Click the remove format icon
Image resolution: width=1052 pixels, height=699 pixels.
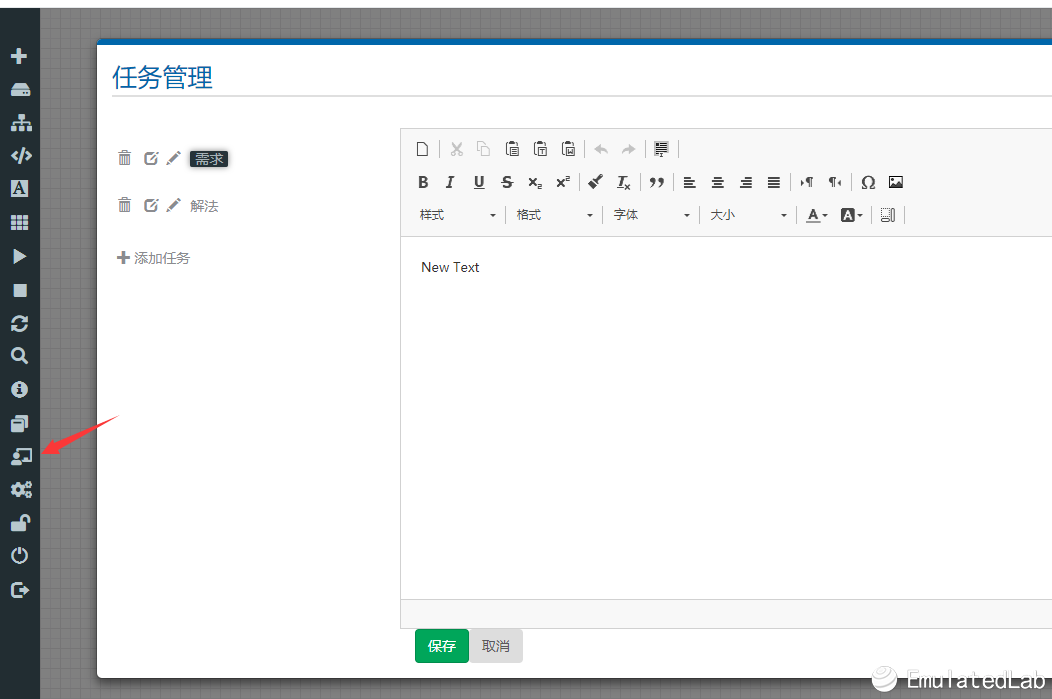pos(623,182)
